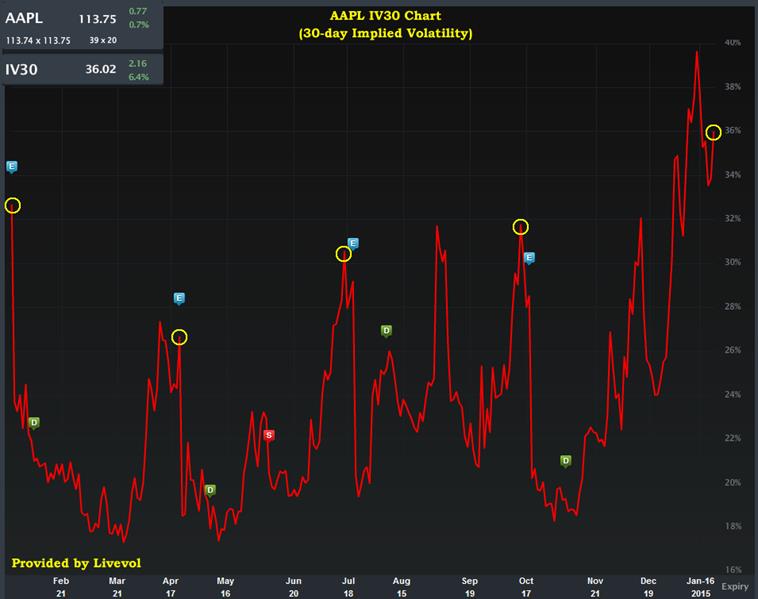Click the 36% y-axis label
The width and height of the screenshot is (758, 599).
coord(732,131)
